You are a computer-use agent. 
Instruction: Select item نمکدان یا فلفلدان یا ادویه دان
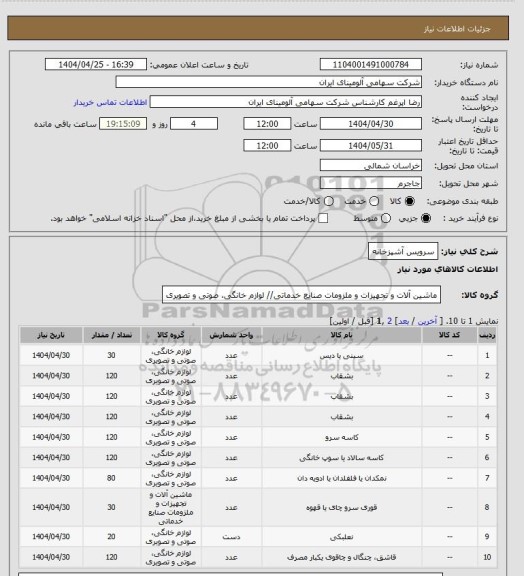click(x=342, y=478)
